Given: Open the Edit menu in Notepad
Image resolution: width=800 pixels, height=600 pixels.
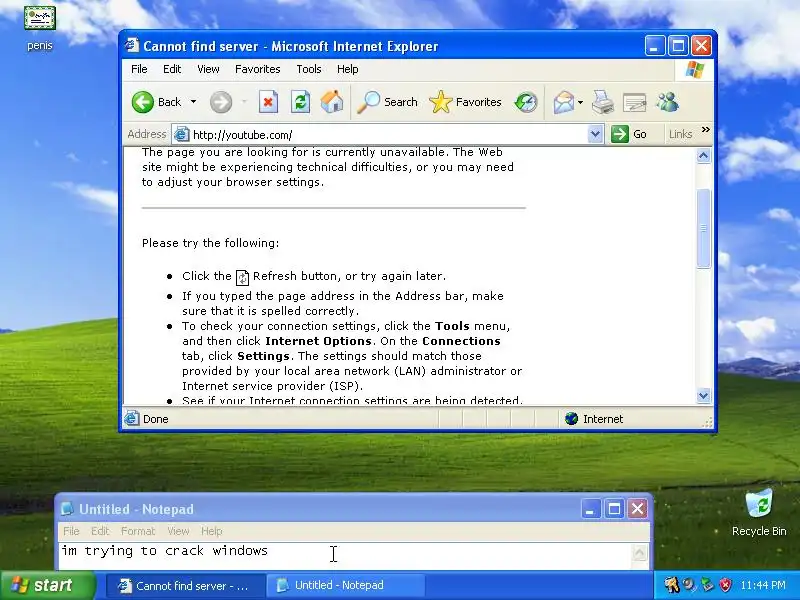Looking at the screenshot, I should coord(100,531).
